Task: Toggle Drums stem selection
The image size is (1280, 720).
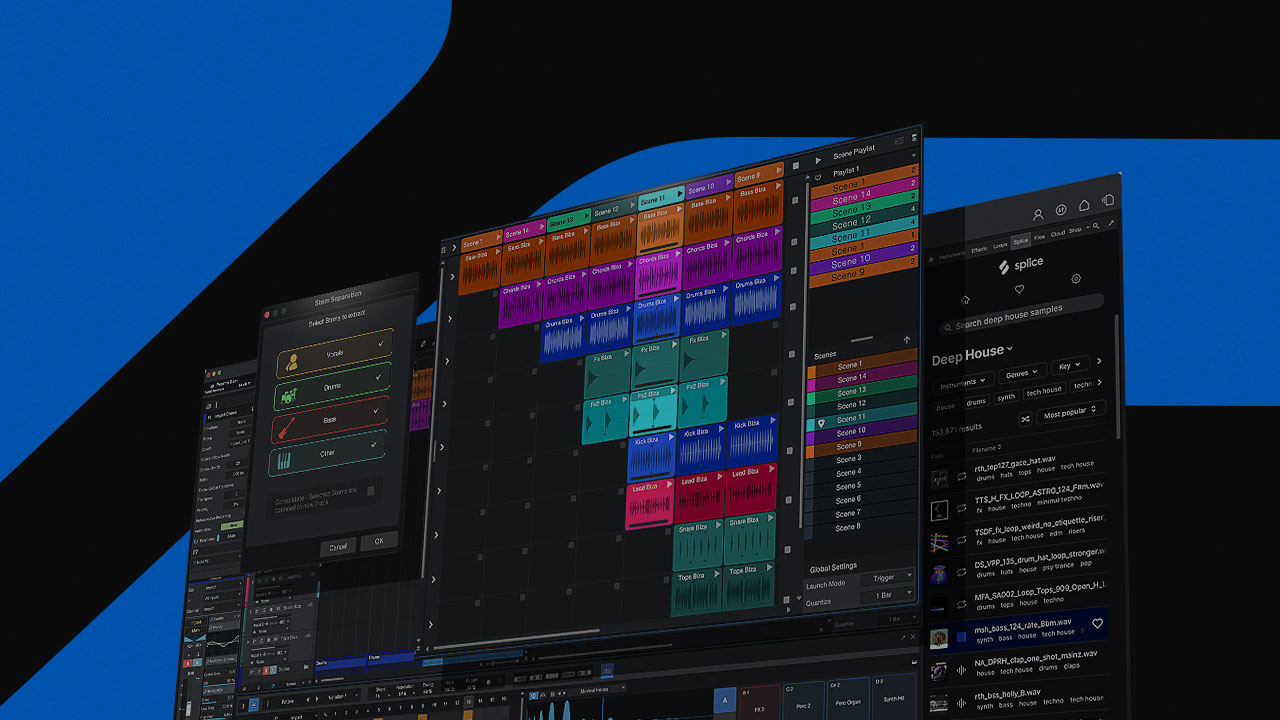Action: [x=331, y=386]
